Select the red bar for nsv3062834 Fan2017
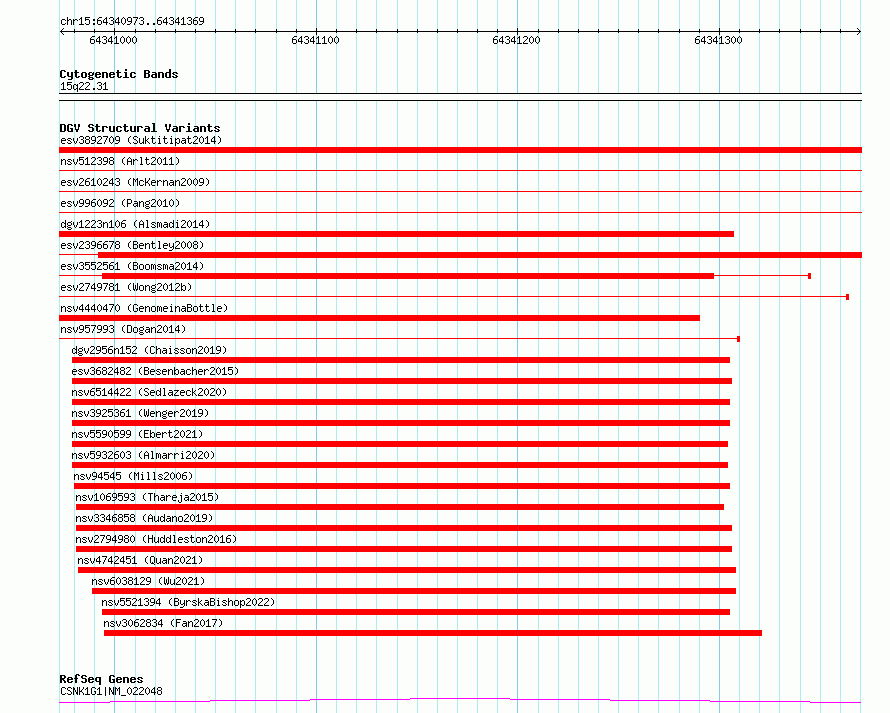The width and height of the screenshot is (890, 713). [x=433, y=633]
